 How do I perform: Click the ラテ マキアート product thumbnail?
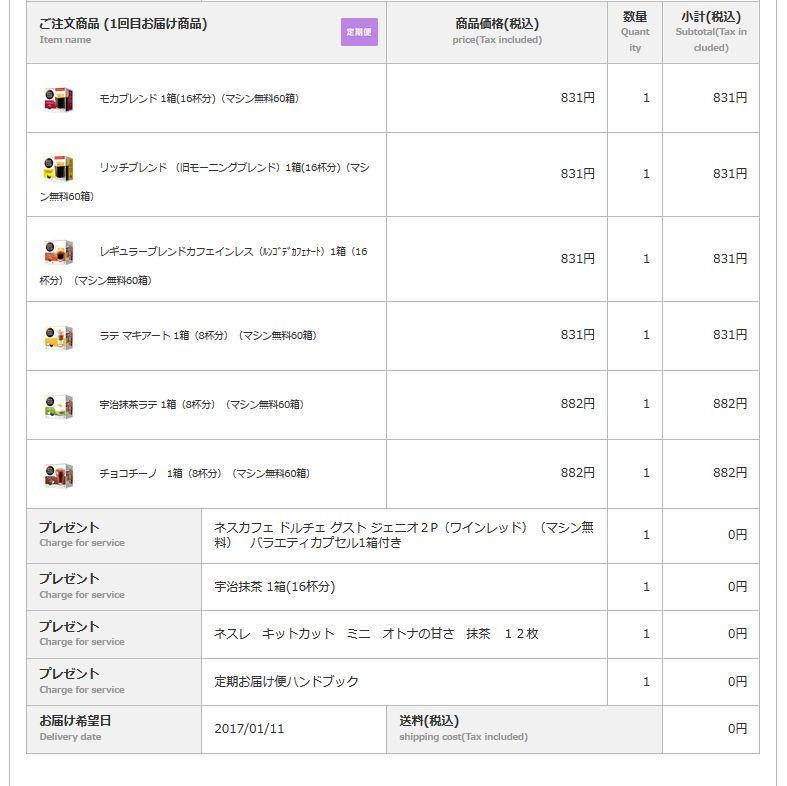tap(59, 337)
